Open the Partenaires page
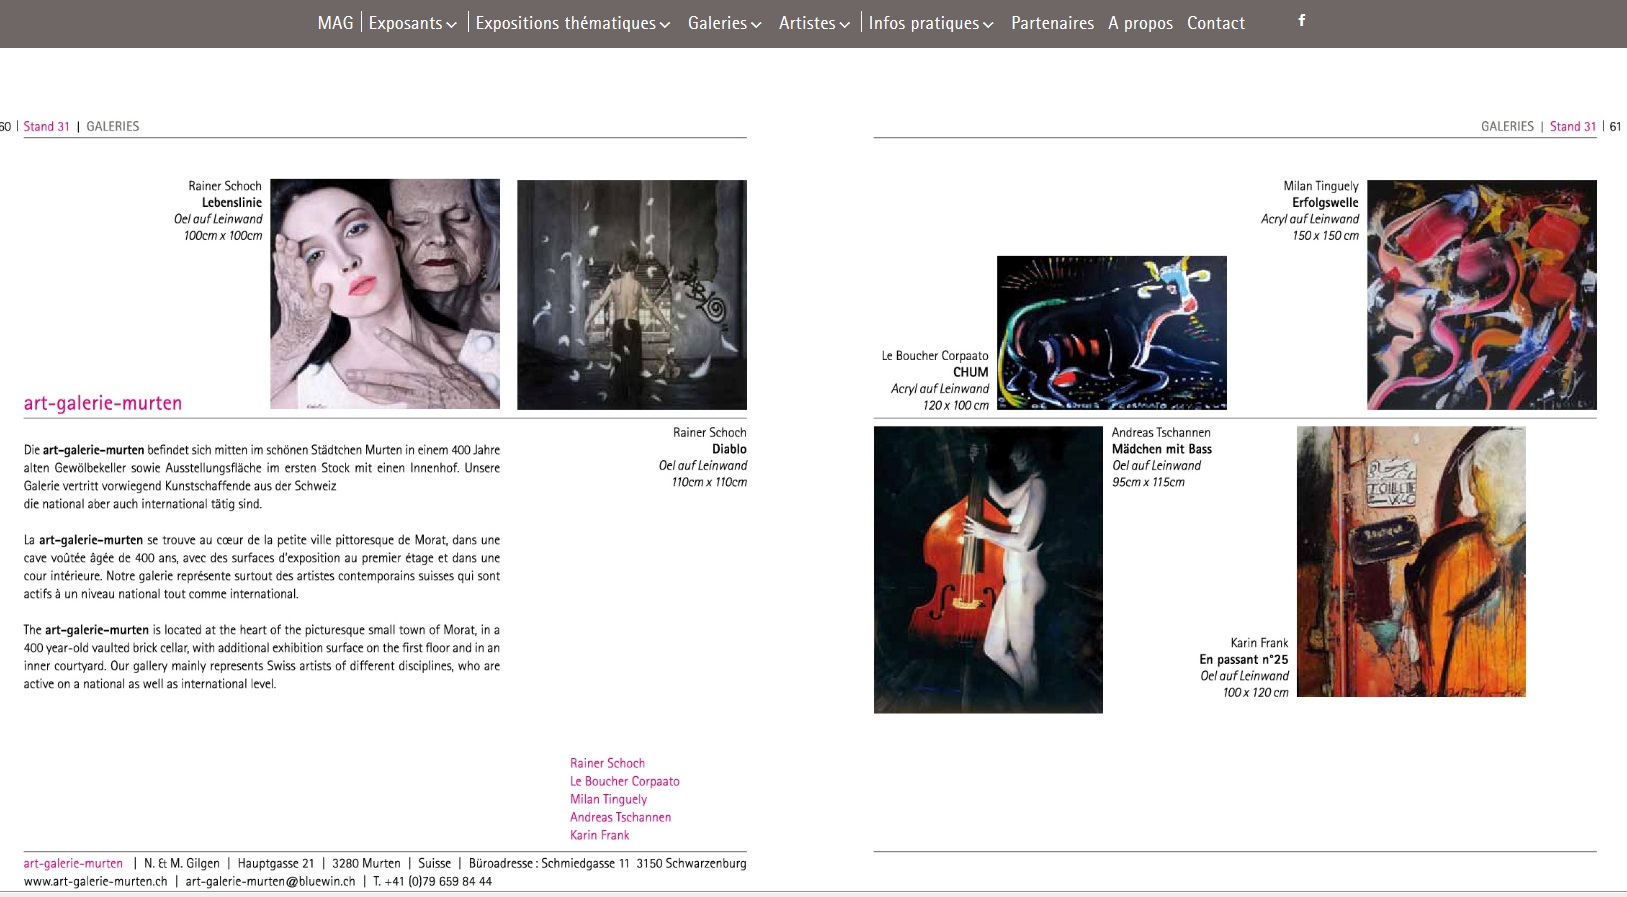Image resolution: width=1627 pixels, height=897 pixels. tap(1052, 23)
